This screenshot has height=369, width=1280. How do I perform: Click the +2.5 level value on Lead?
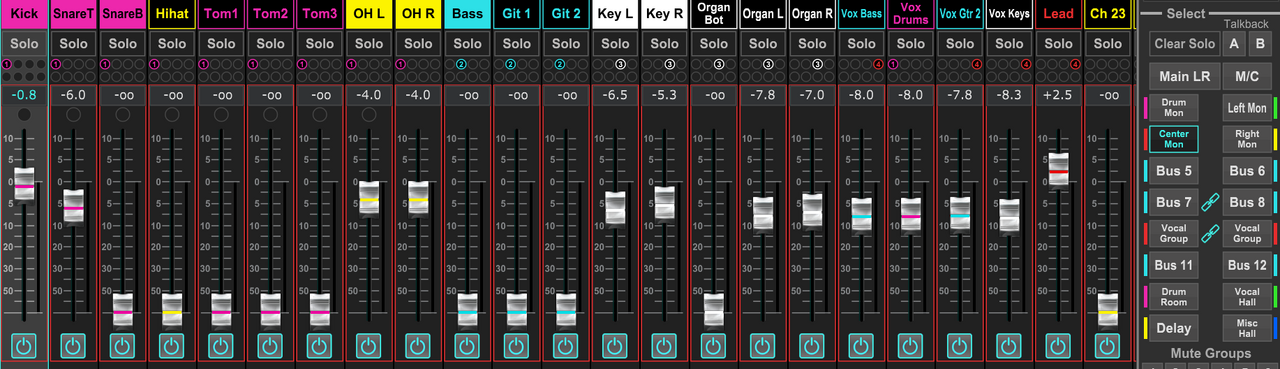1059,95
